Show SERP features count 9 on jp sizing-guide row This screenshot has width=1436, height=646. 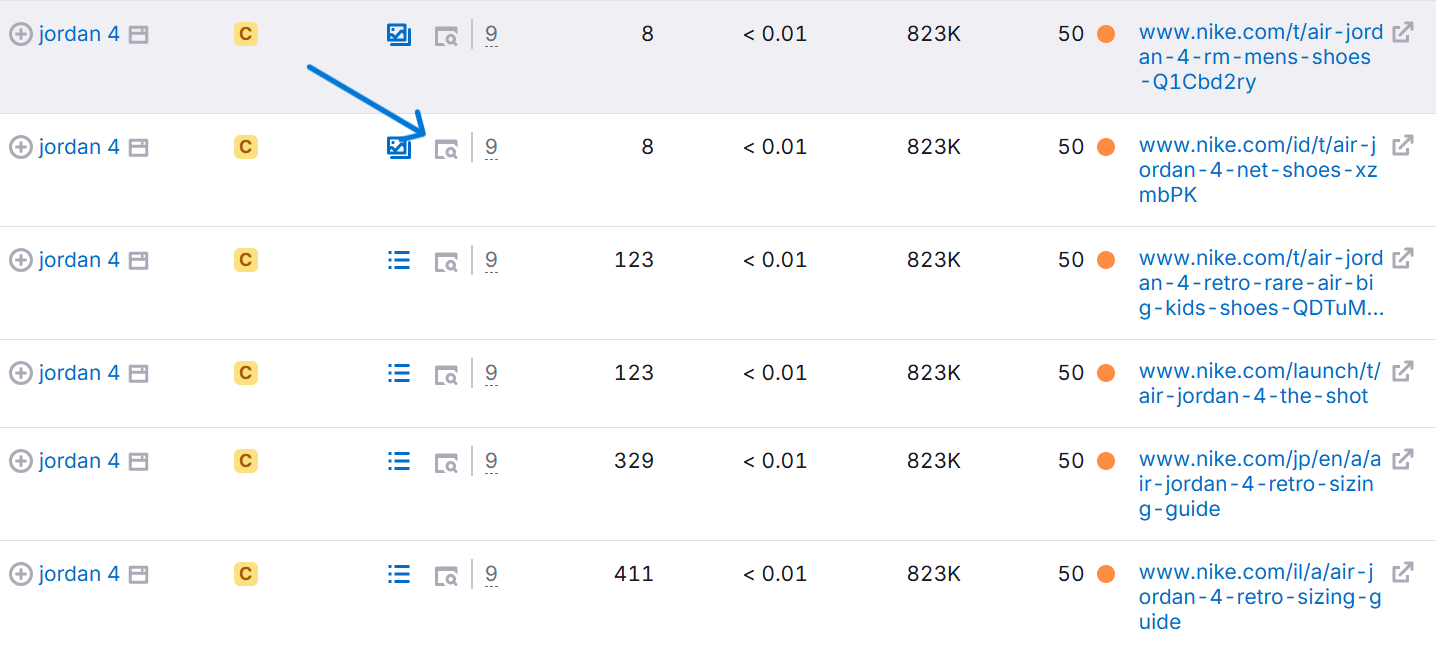(491, 461)
